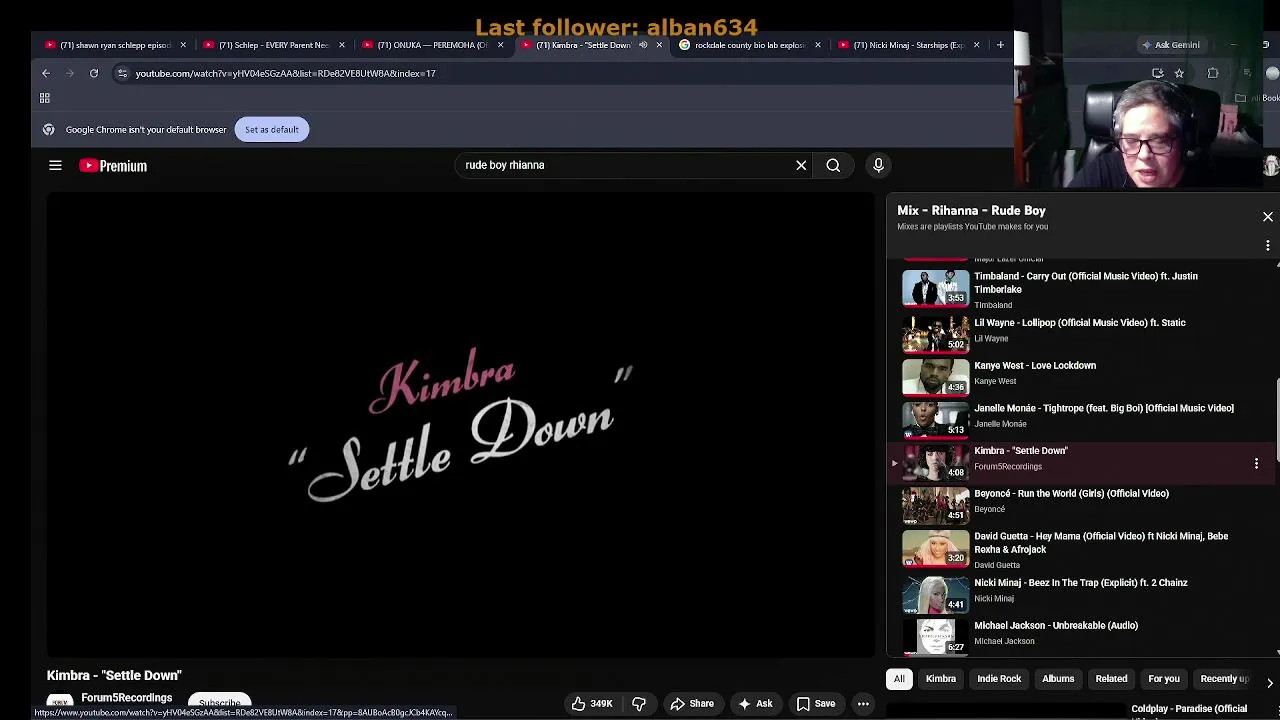Open a new browser tab with plus
This screenshot has height=720, width=1280.
[1000, 45]
